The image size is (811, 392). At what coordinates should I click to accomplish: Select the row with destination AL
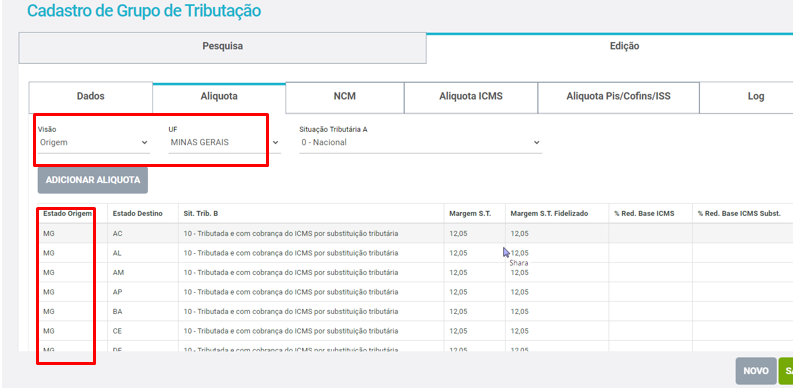(x=415, y=253)
